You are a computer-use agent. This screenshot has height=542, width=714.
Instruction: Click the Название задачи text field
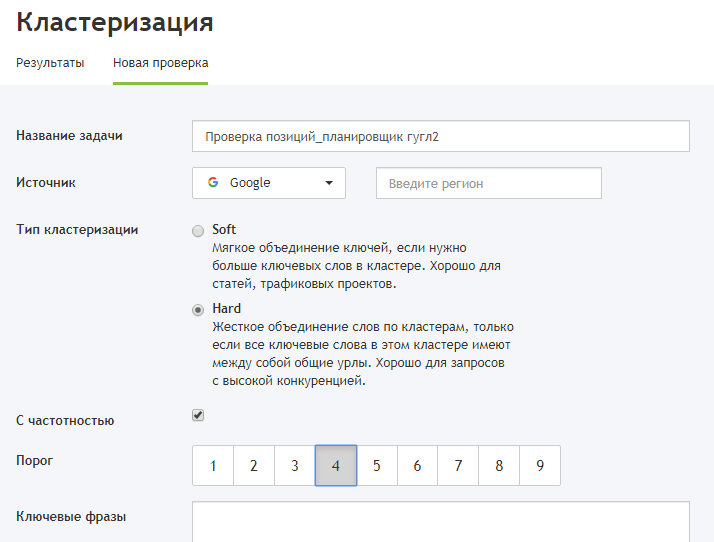pos(440,136)
